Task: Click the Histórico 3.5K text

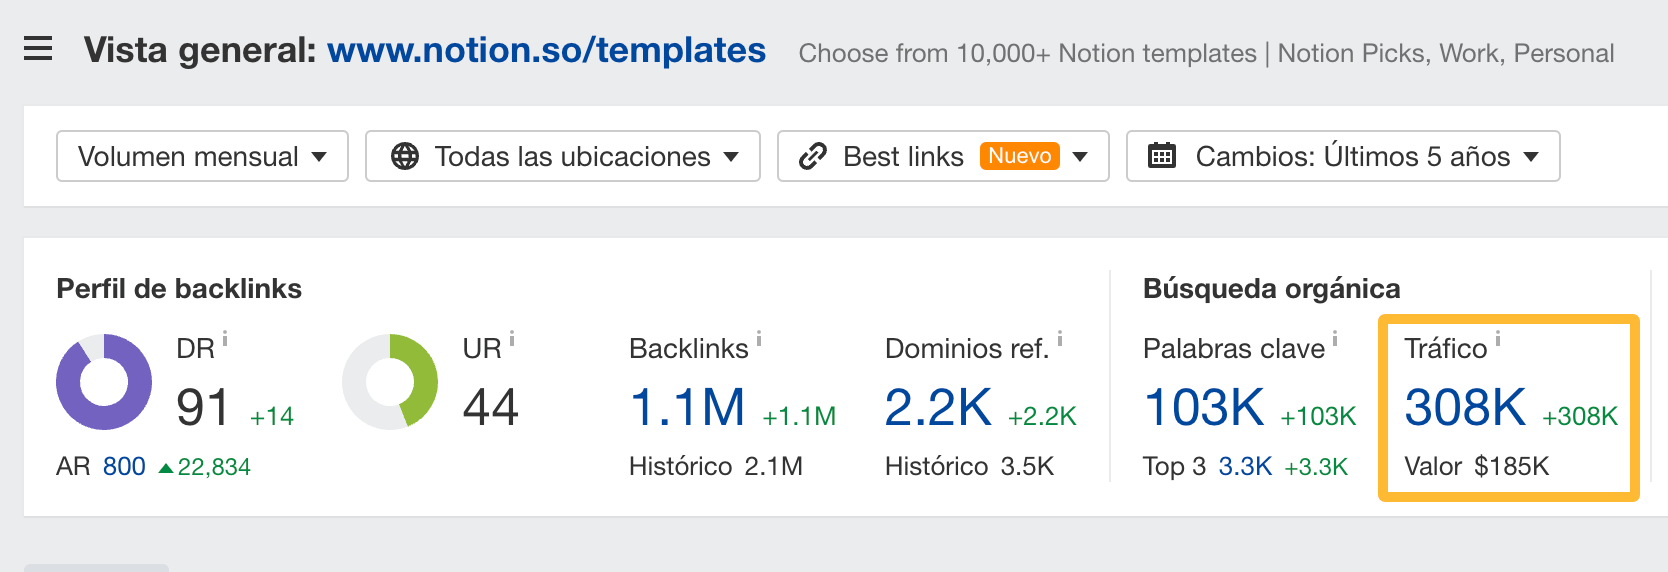Action: (970, 466)
